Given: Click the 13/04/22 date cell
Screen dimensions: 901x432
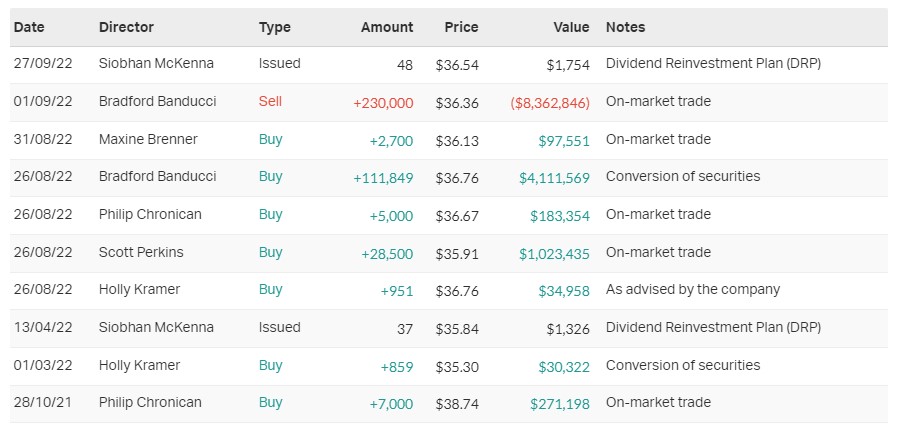Looking at the screenshot, I should 44,328.
